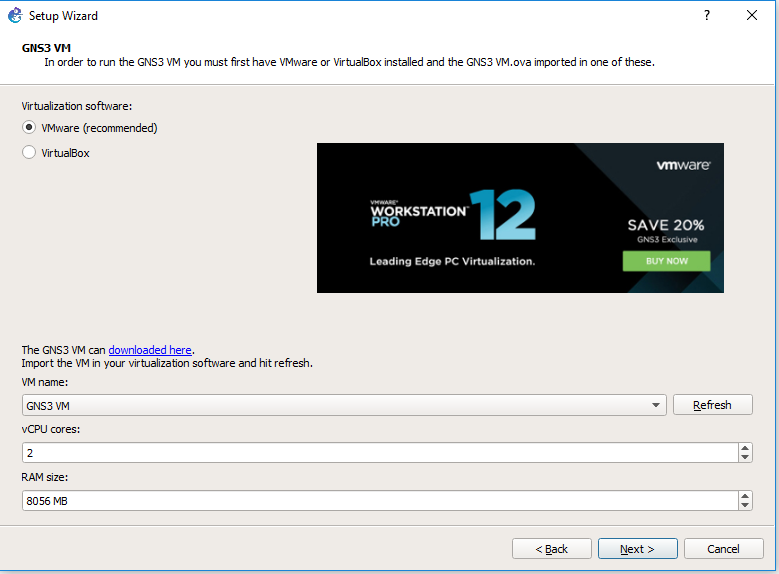The height and width of the screenshot is (574, 779).
Task: Increase vCPU cores with the up arrow
Action: pyautogui.click(x=745, y=448)
